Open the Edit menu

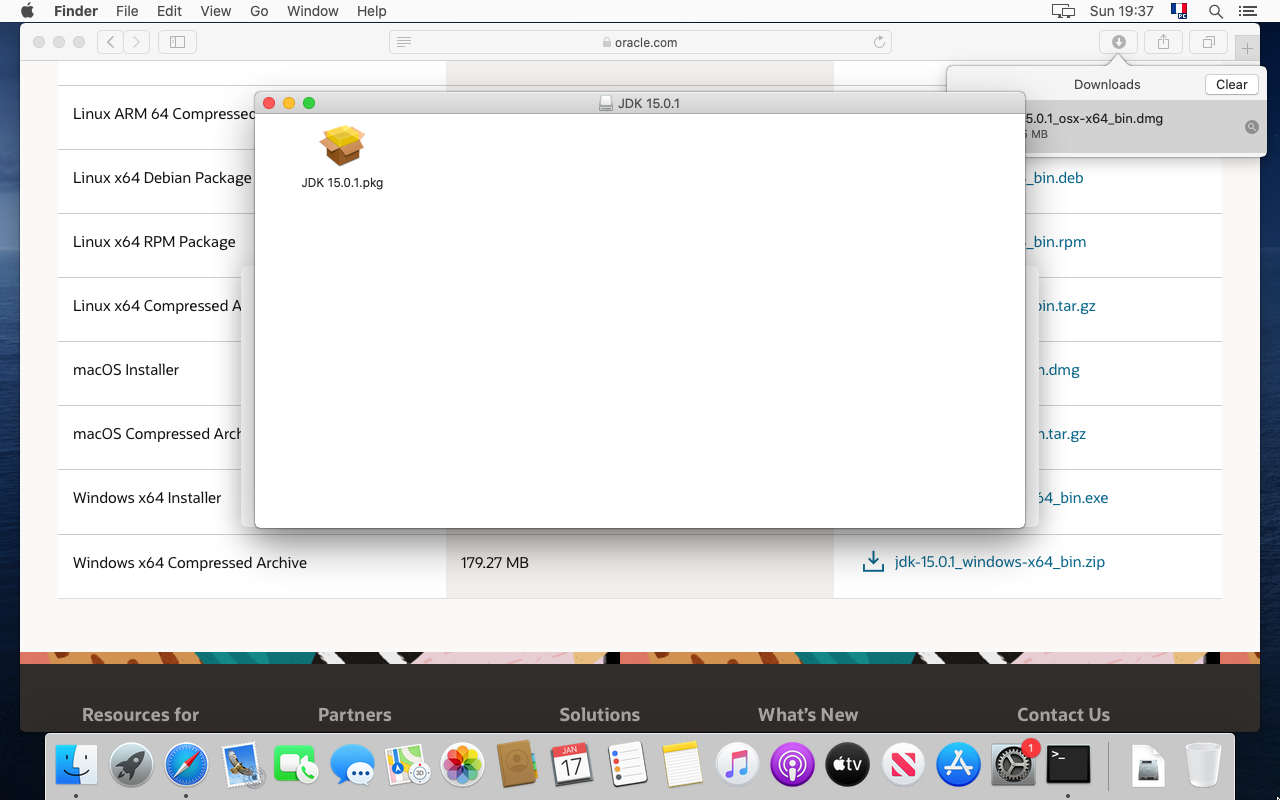169,11
